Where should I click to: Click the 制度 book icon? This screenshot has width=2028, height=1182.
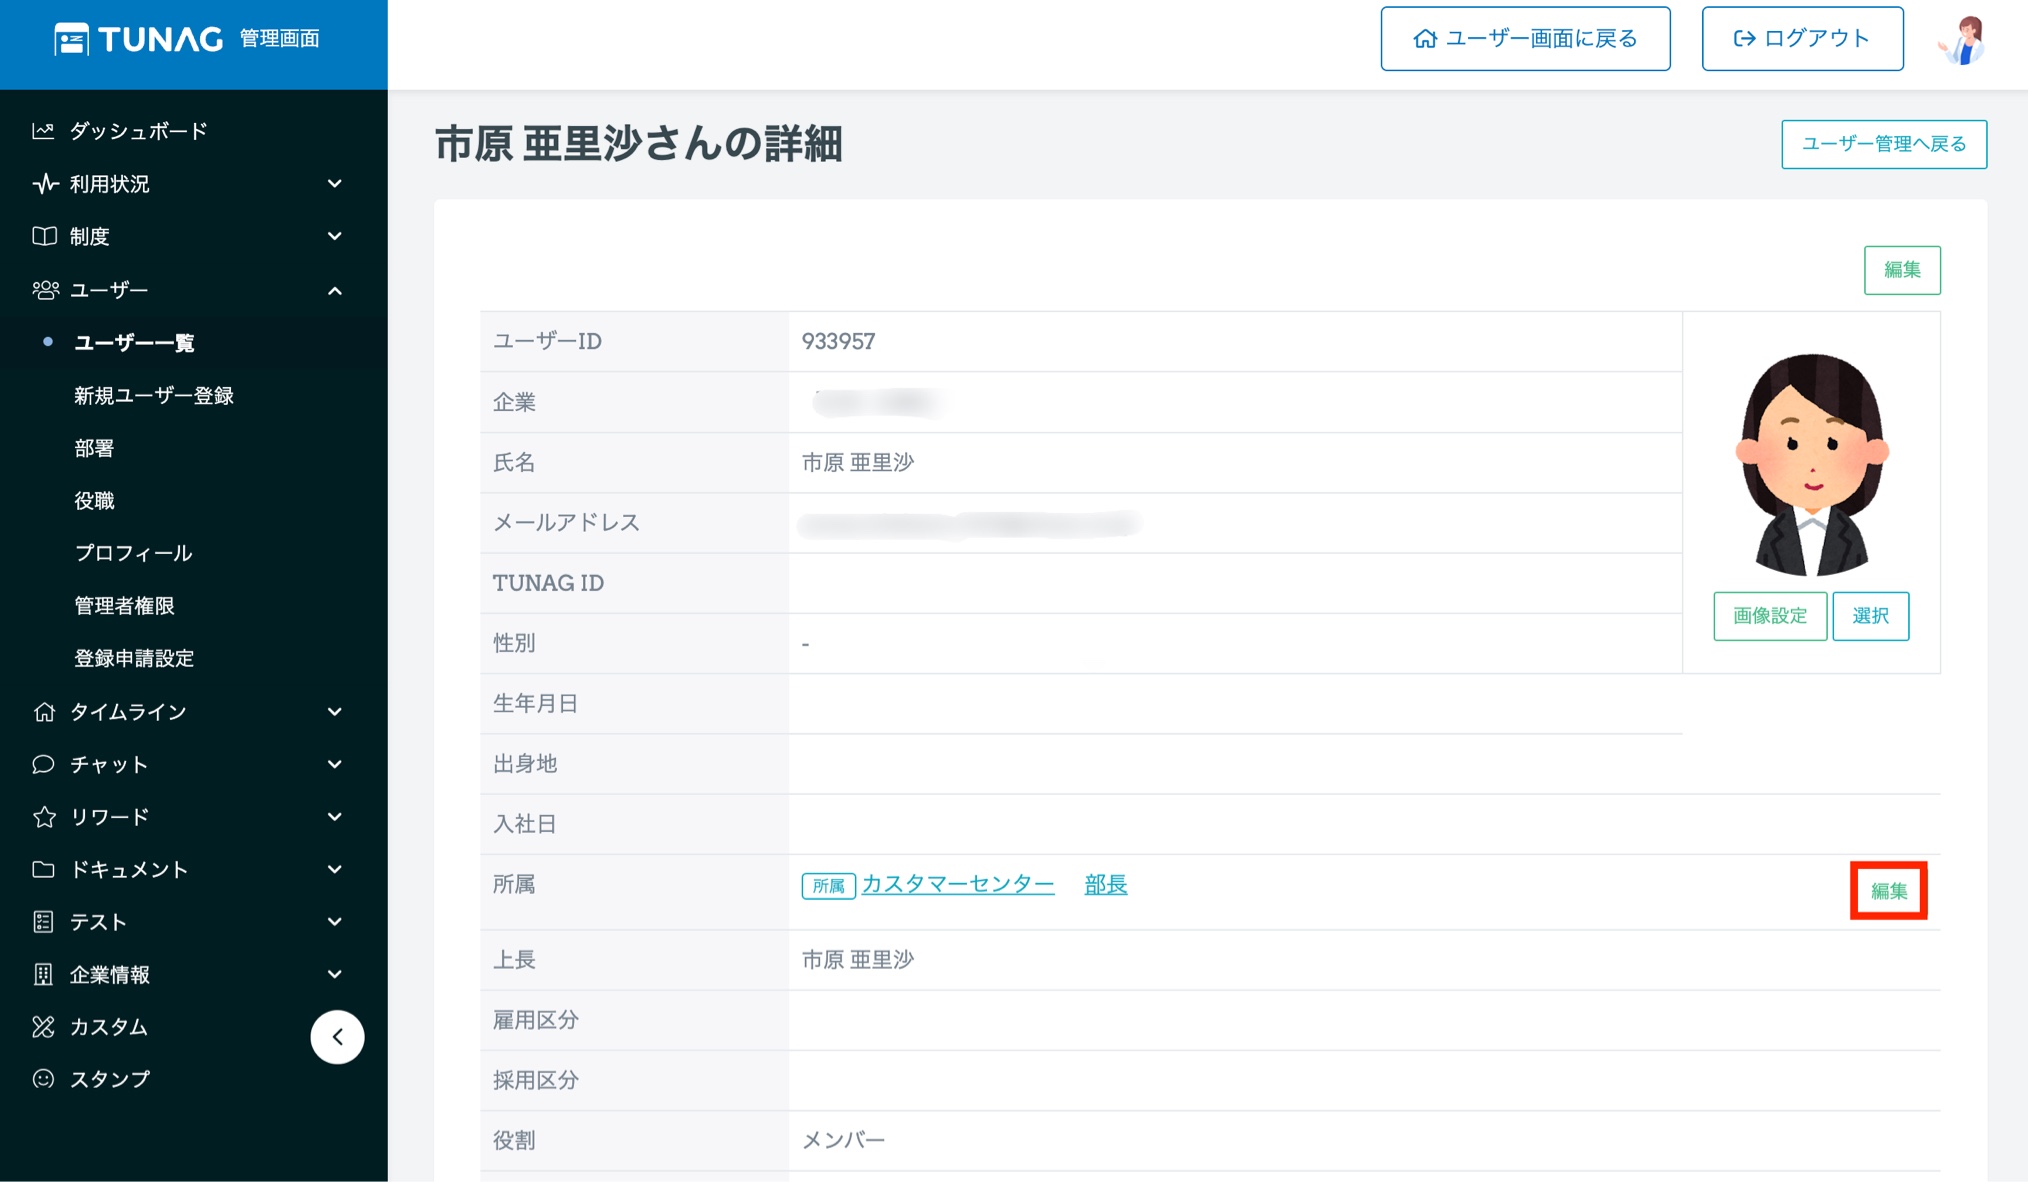(44, 236)
